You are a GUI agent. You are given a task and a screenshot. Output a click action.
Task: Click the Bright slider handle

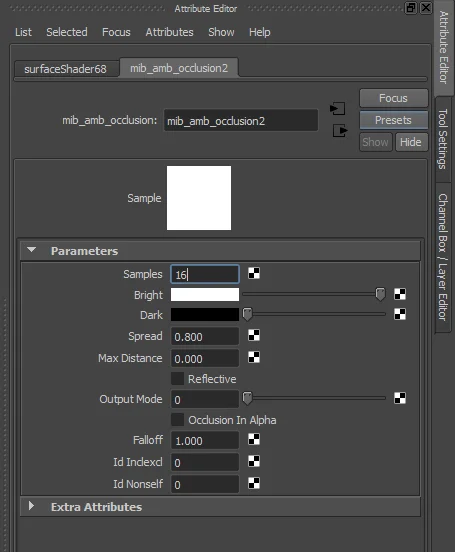(380, 294)
